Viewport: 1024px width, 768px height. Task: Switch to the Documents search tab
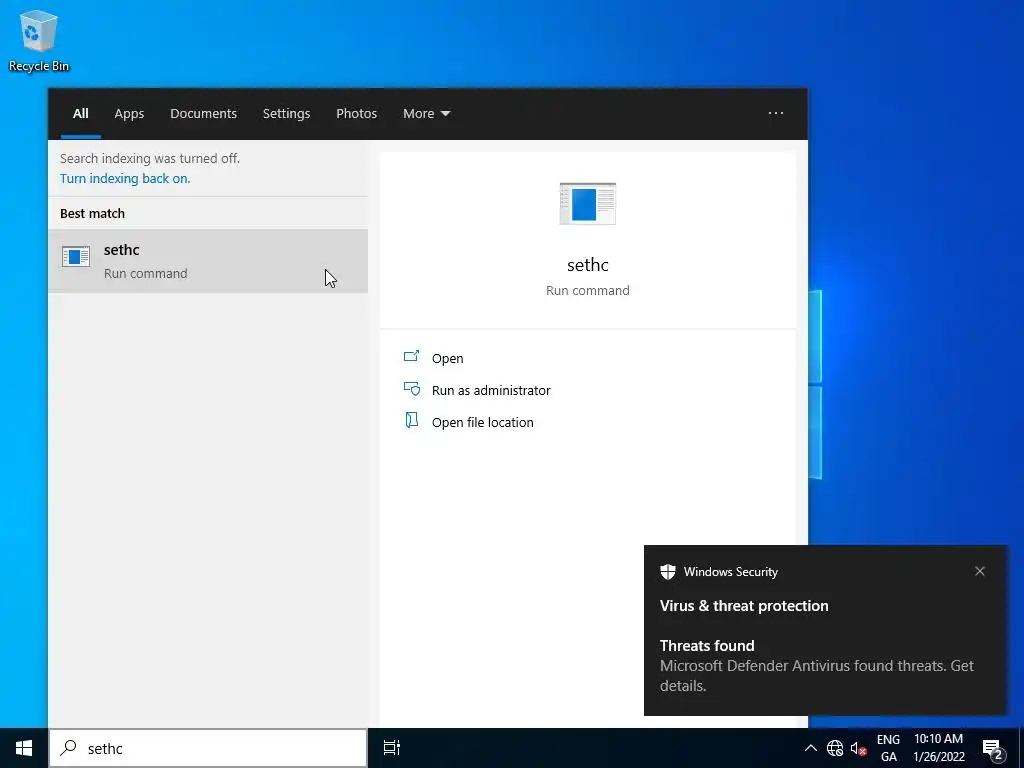click(203, 114)
